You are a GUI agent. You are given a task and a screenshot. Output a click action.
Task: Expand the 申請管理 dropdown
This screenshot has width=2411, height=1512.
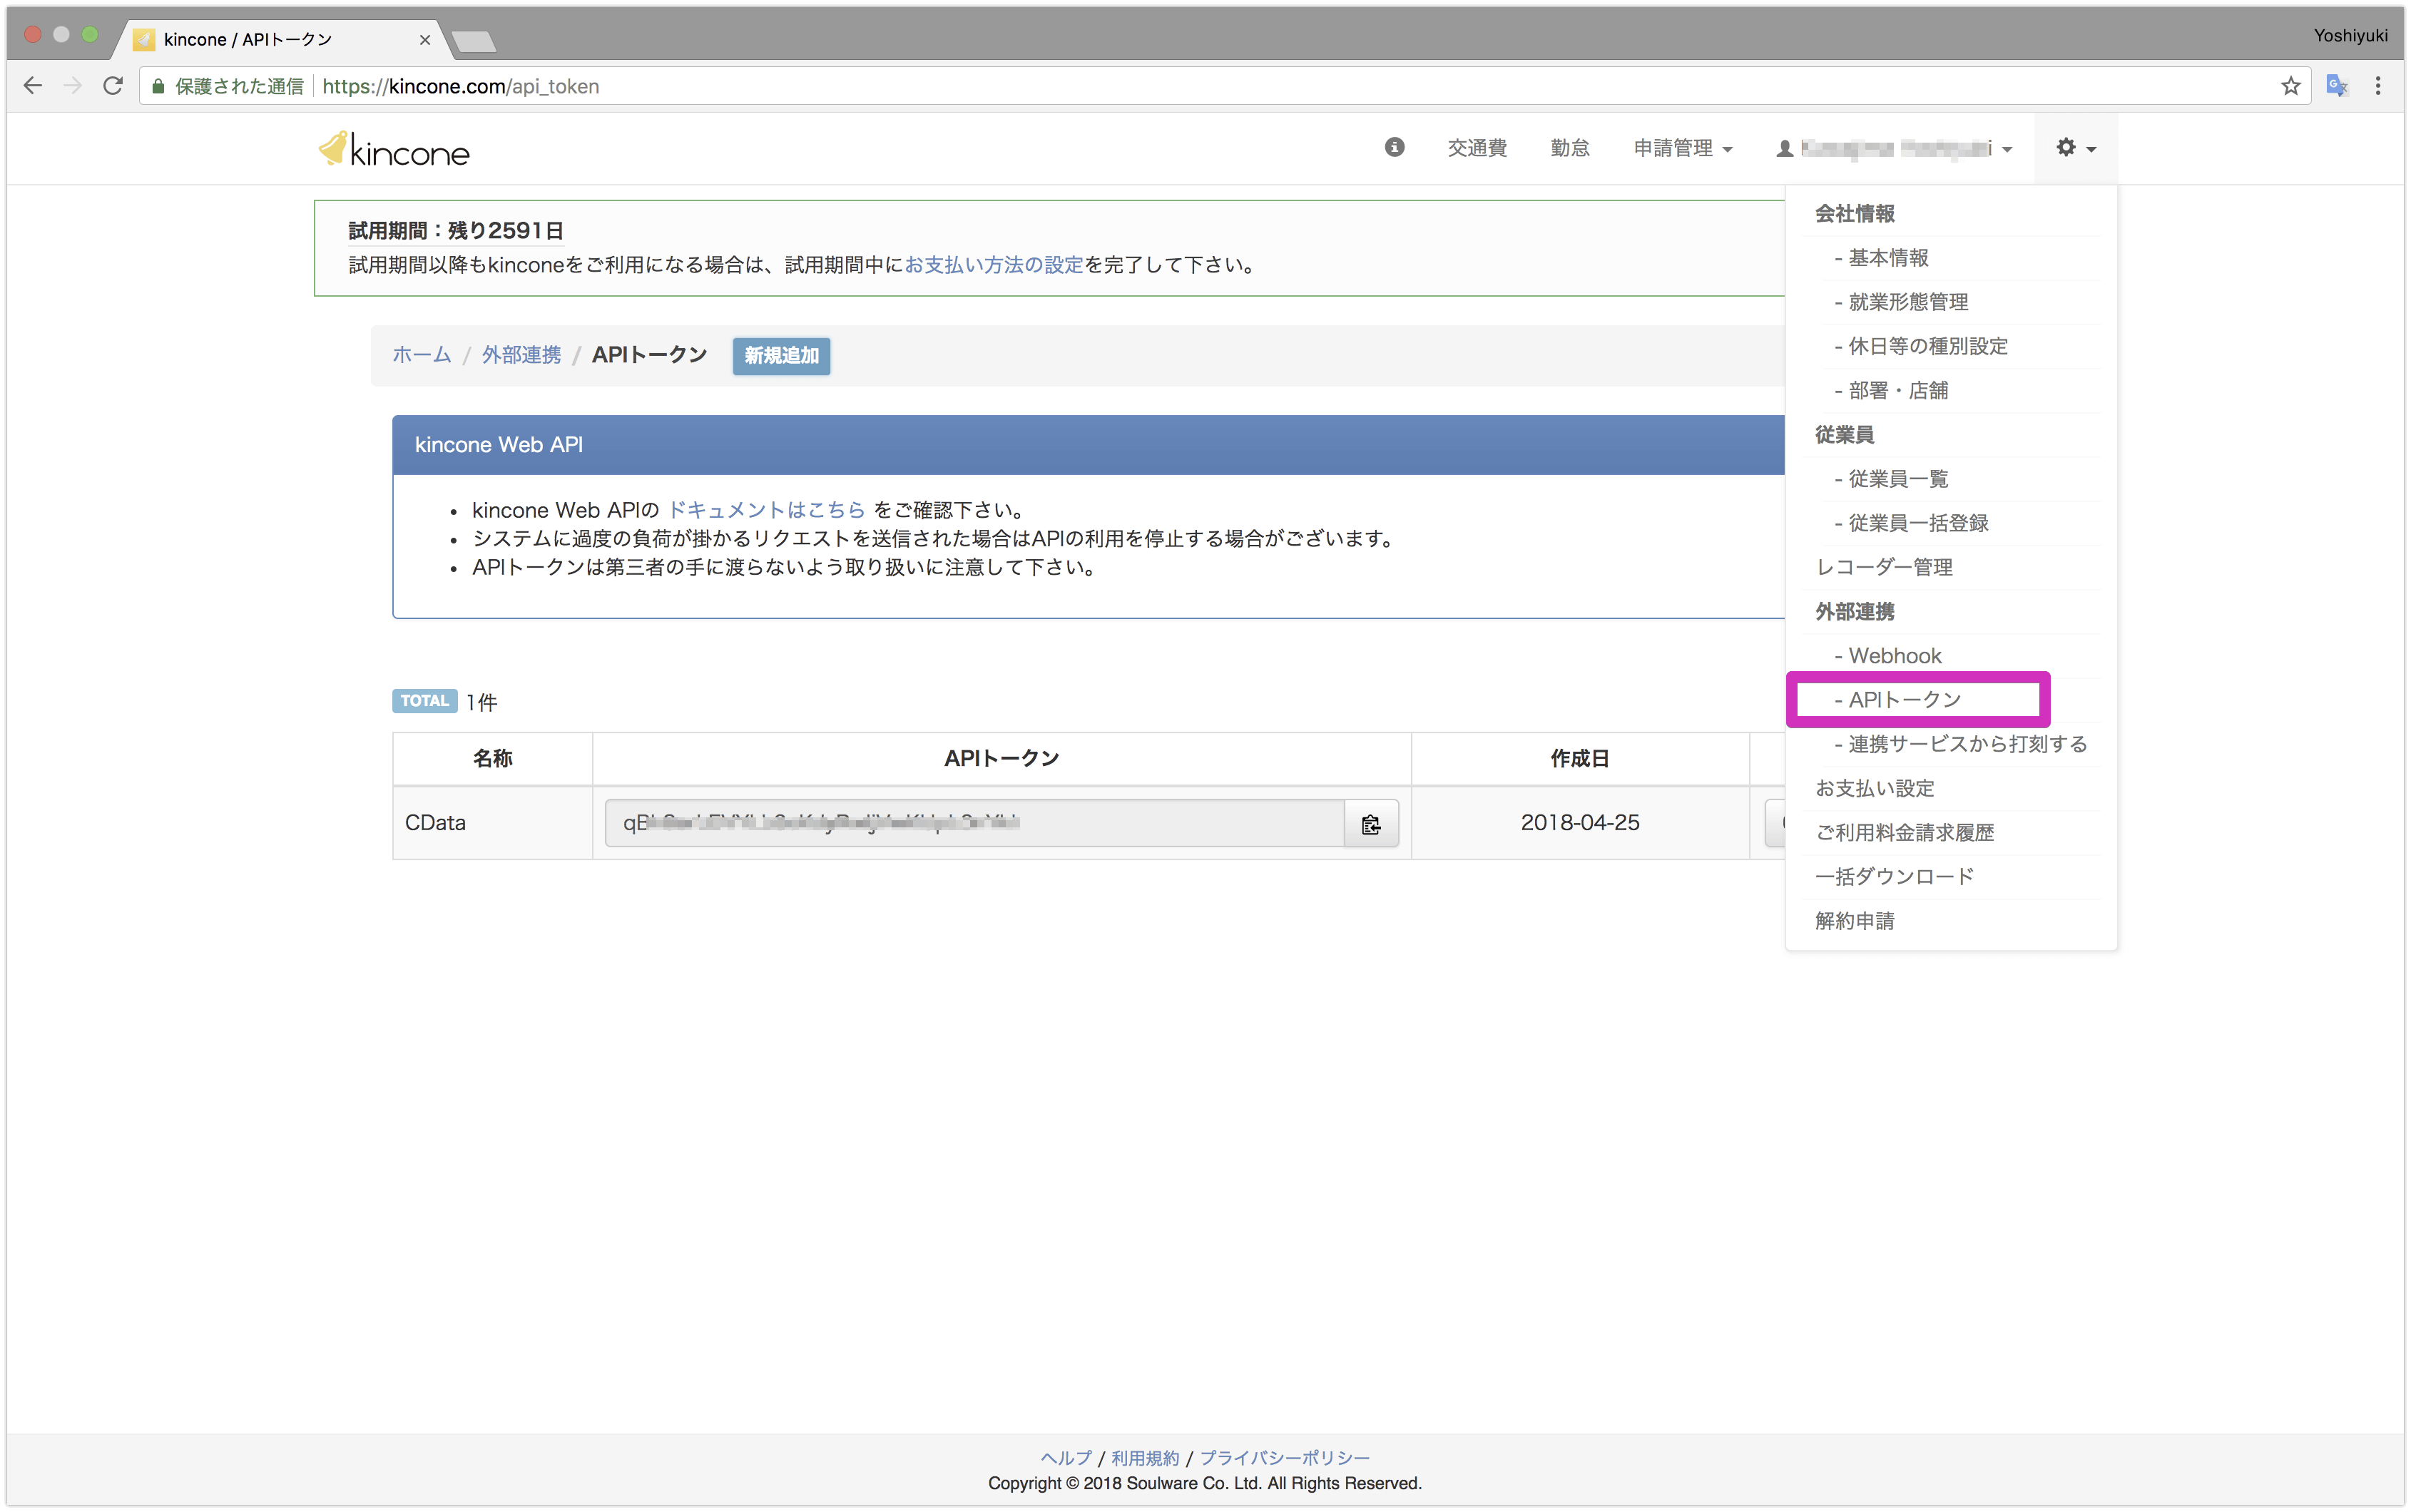tap(1682, 148)
